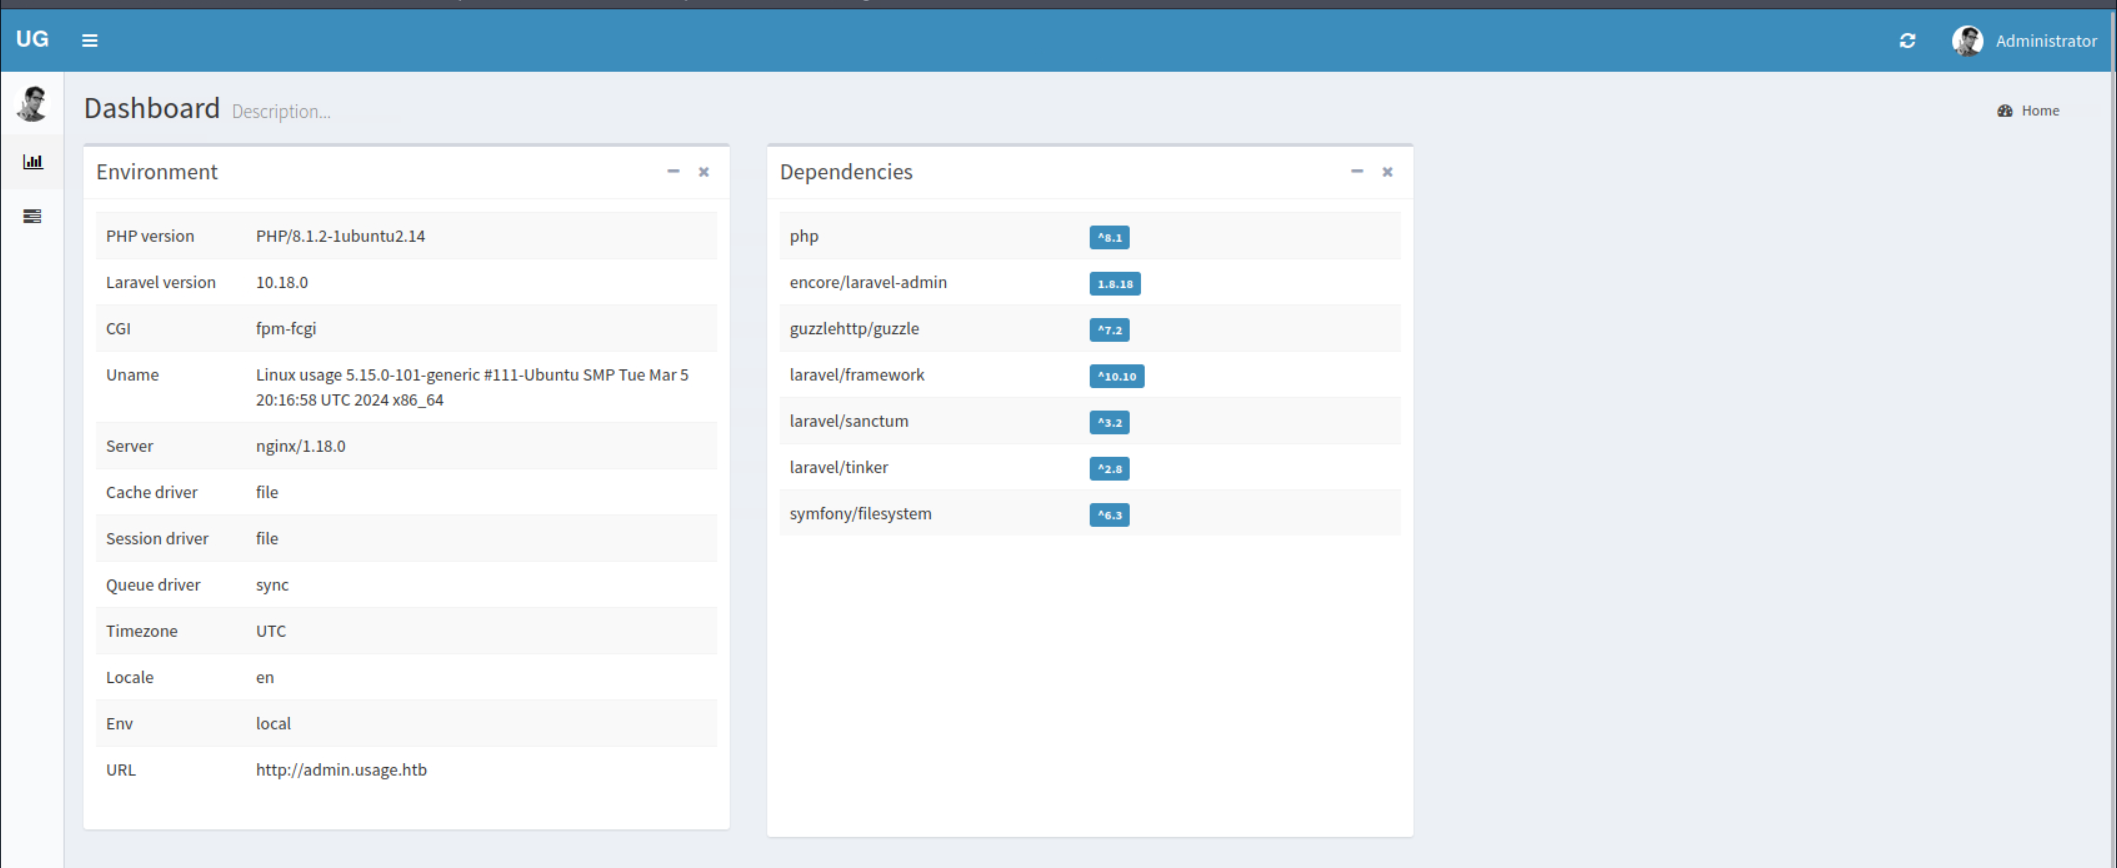
Task: Click the Administrator avatar in header
Action: click(1967, 41)
